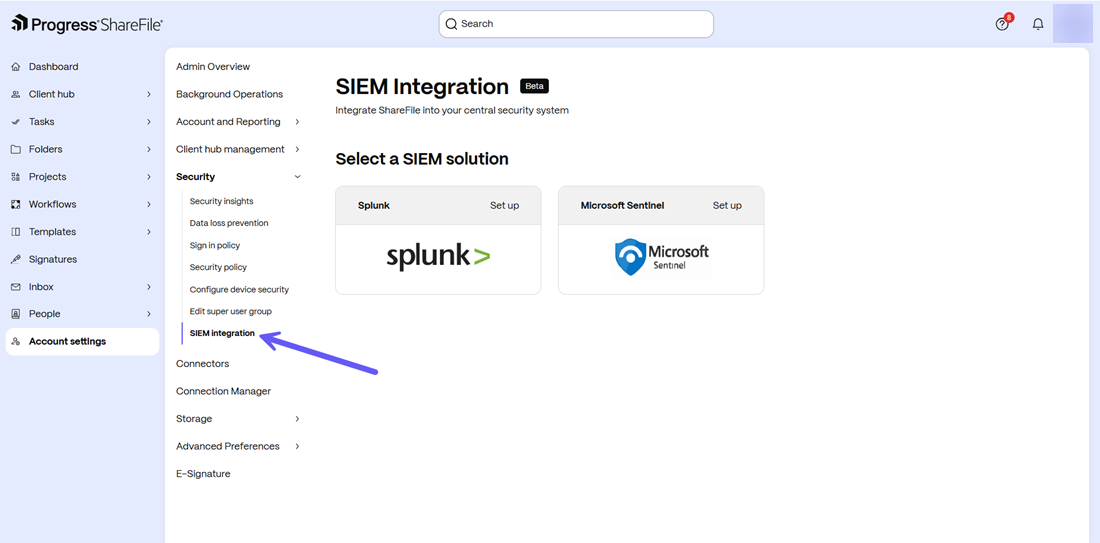This screenshot has height=543, width=1100.
Task: Click the Progress ShareFile logo
Action: pyautogui.click(x=88, y=24)
